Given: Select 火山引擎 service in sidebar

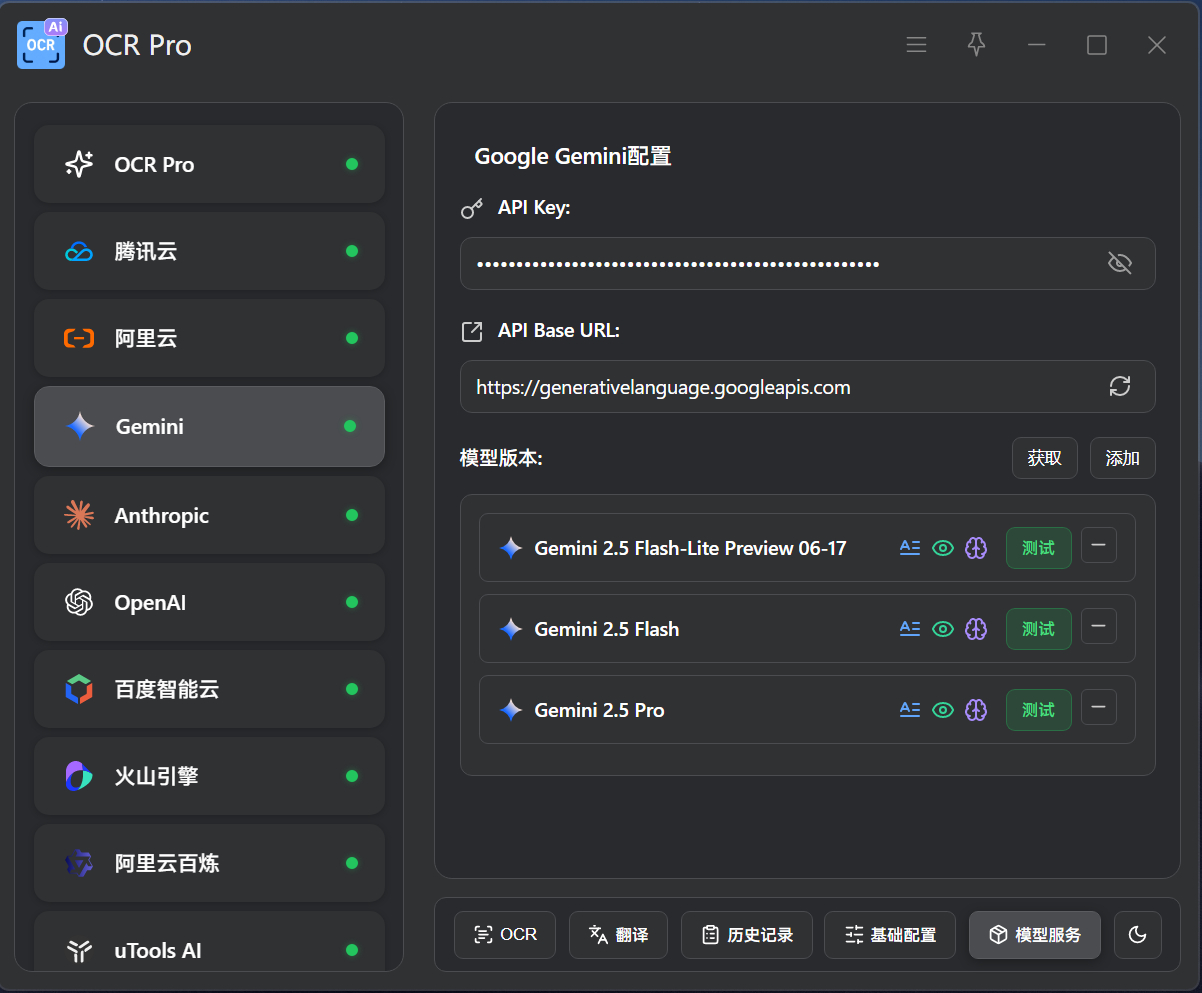Looking at the screenshot, I should pyautogui.click(x=210, y=776).
